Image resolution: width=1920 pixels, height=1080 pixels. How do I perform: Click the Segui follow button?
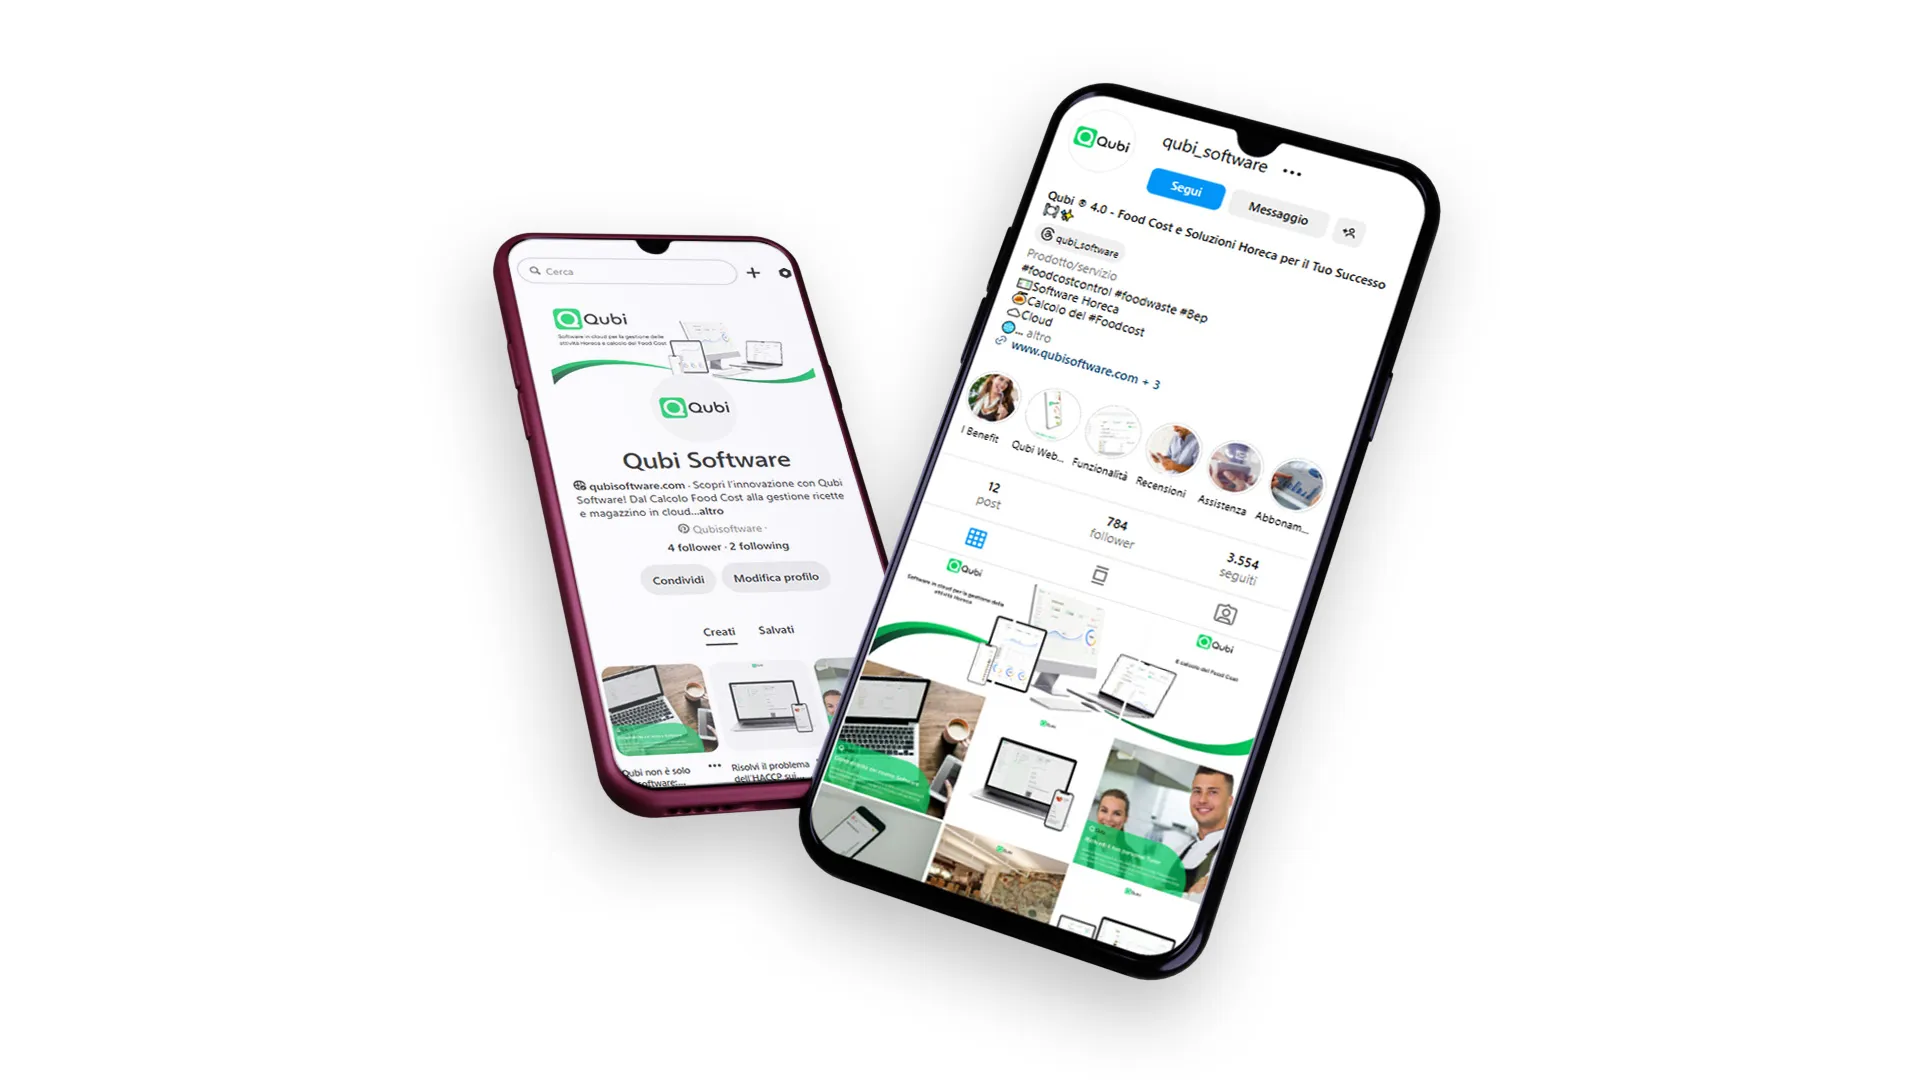pos(1184,189)
